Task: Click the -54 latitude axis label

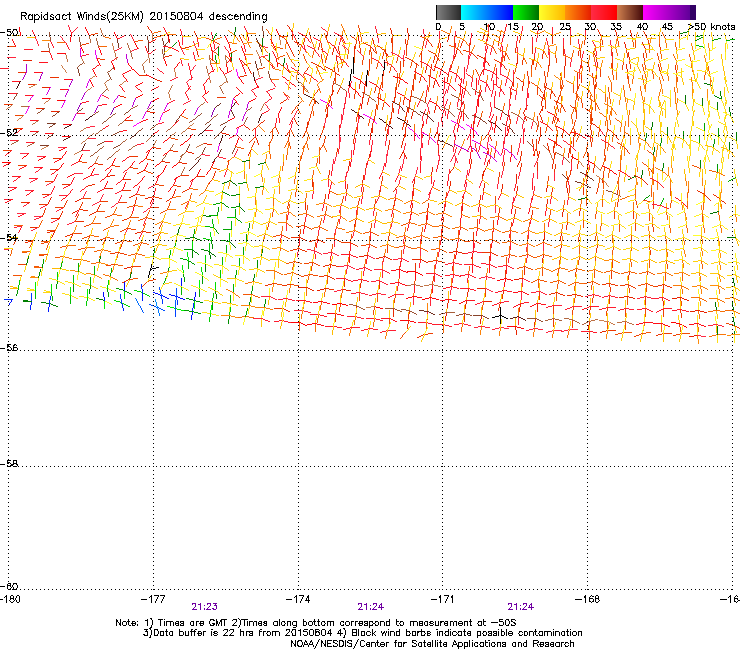Action: pyautogui.click(x=9, y=237)
